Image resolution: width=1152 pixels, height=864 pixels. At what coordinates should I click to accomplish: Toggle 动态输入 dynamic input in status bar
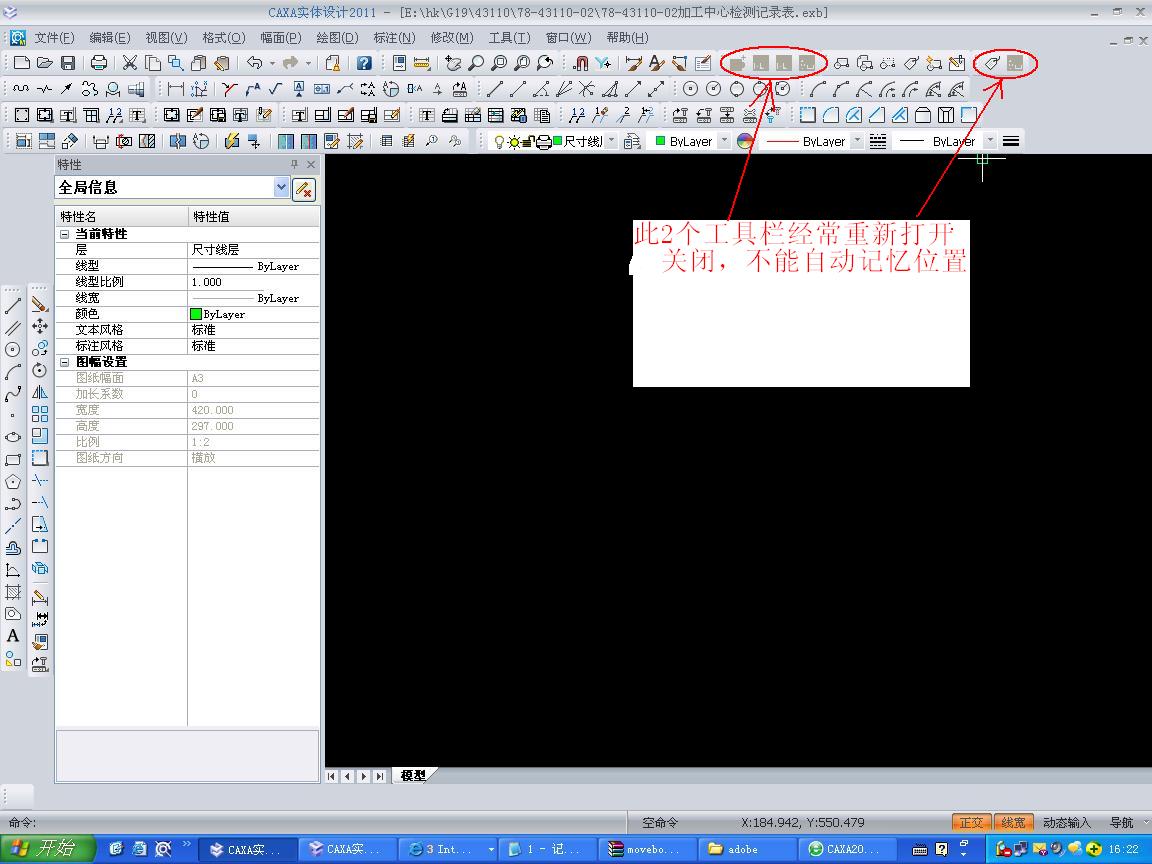point(1067,822)
